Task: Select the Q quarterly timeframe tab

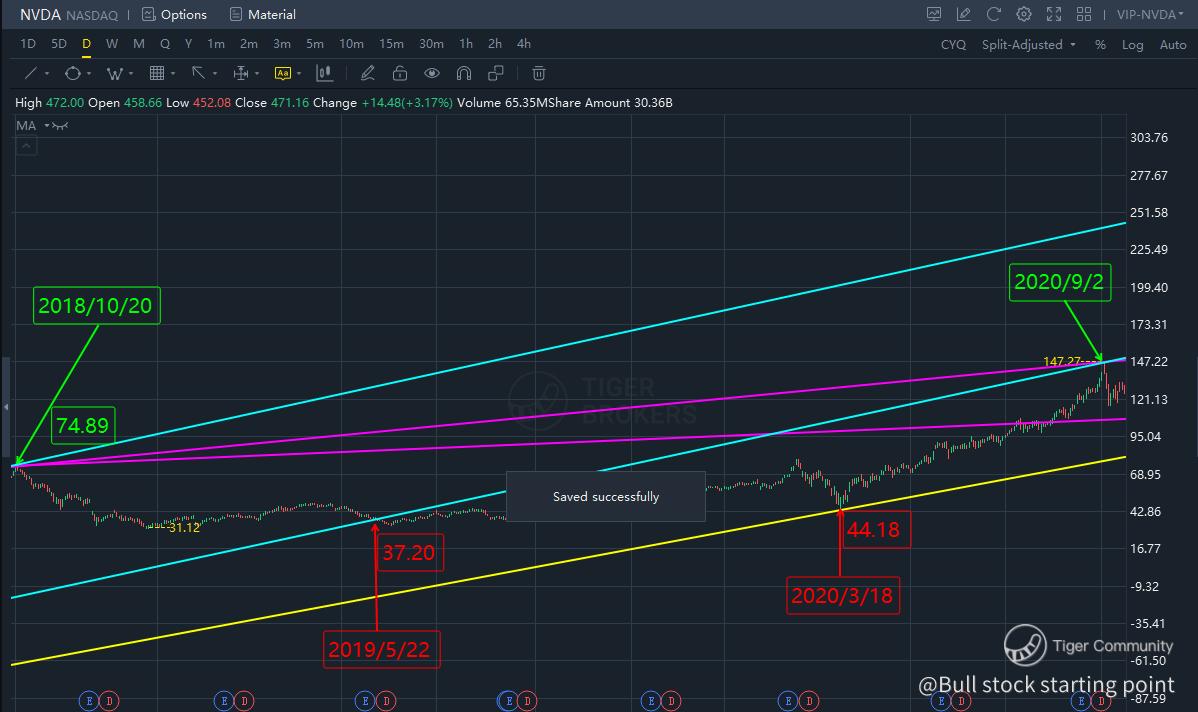Action: 164,44
